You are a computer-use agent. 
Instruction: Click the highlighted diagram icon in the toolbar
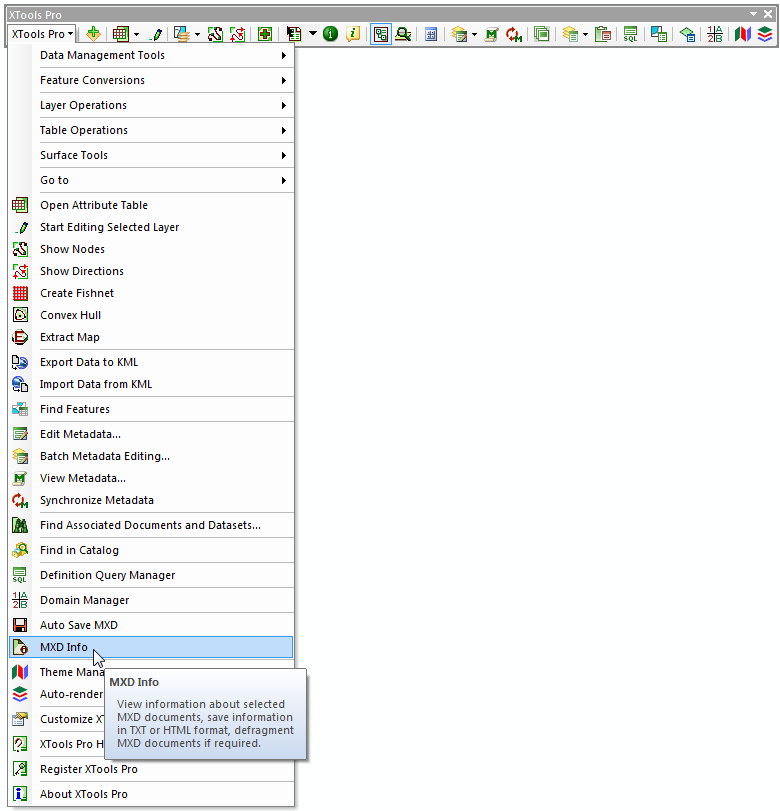pyautogui.click(x=381, y=34)
